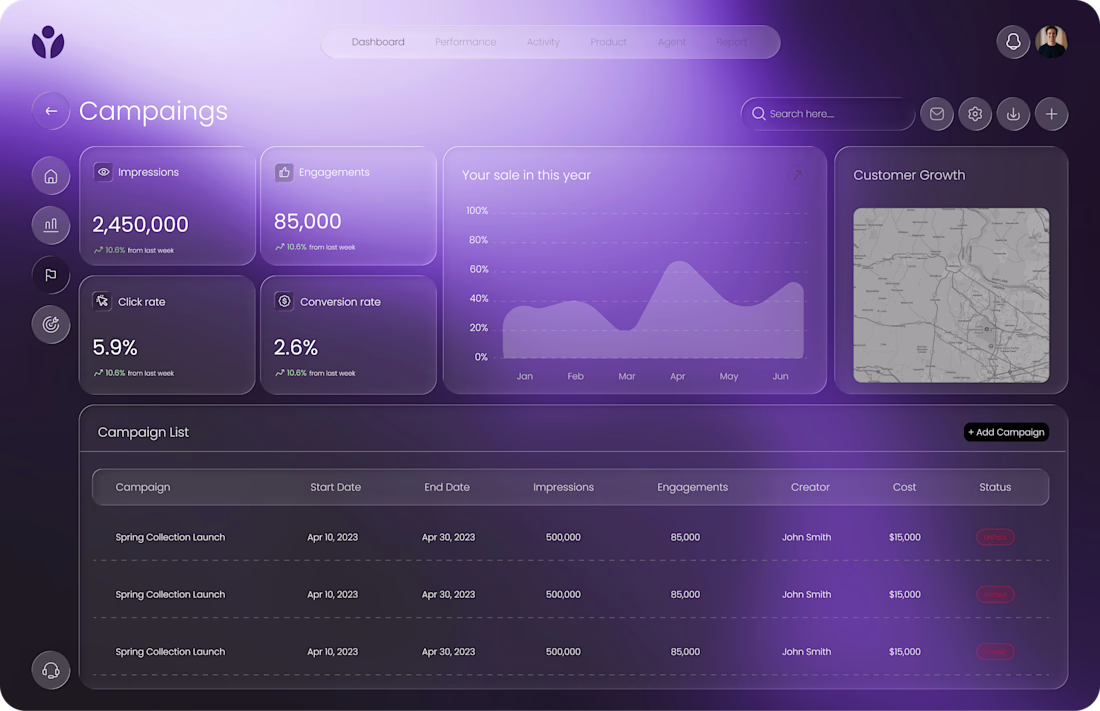Click the search magnifier icon
Viewport: 1100px width, 711px height.
[x=758, y=114]
